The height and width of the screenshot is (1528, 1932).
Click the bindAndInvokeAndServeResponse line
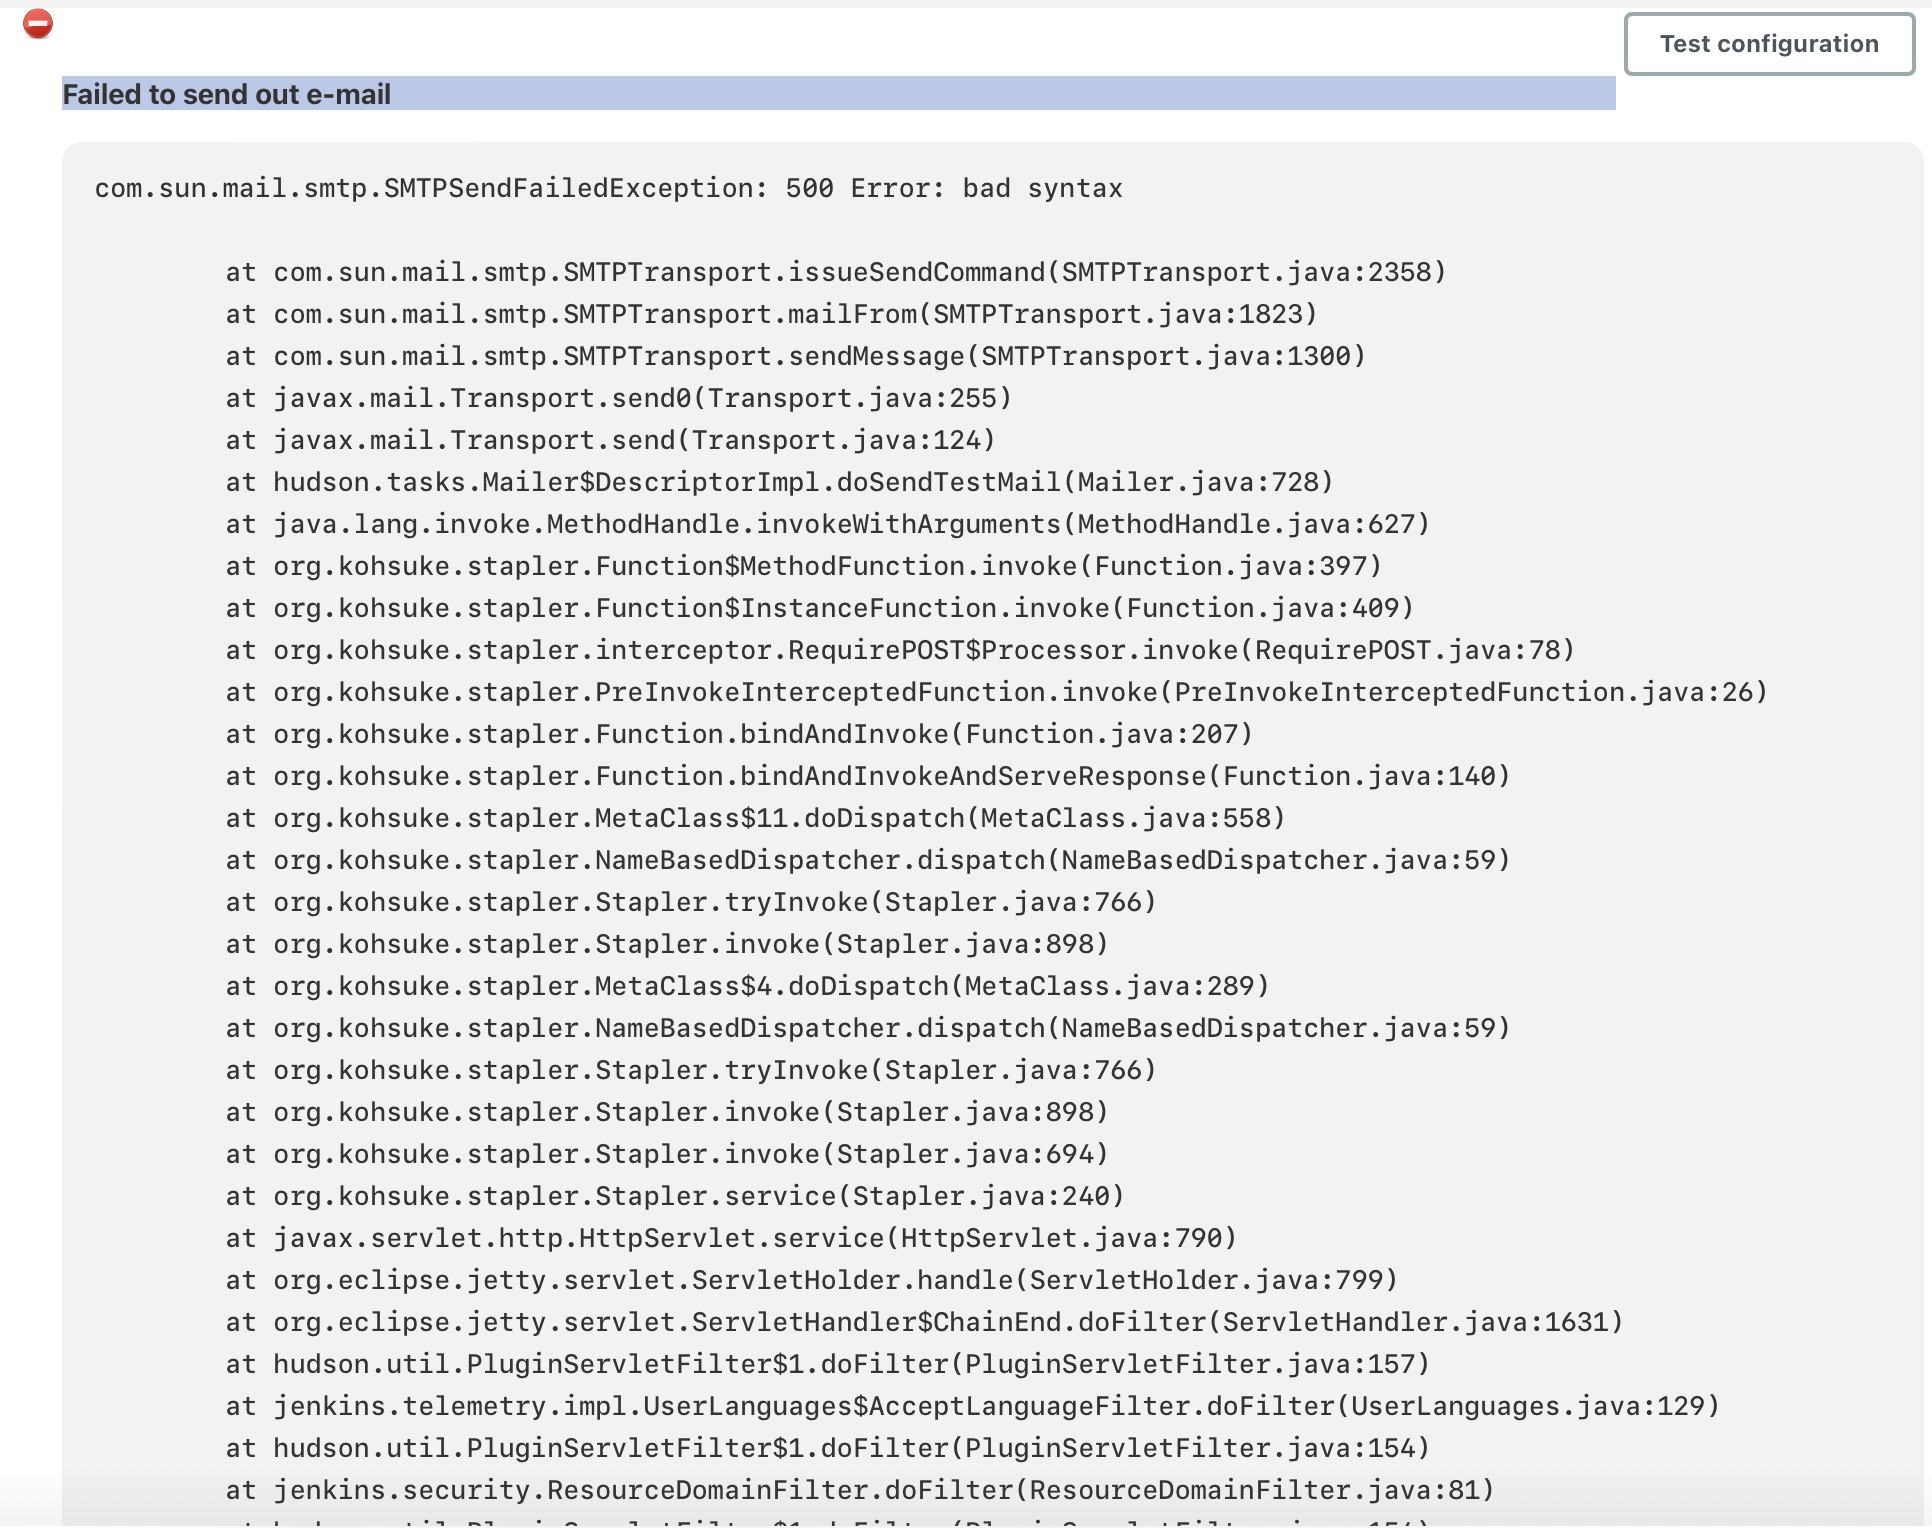click(x=867, y=776)
